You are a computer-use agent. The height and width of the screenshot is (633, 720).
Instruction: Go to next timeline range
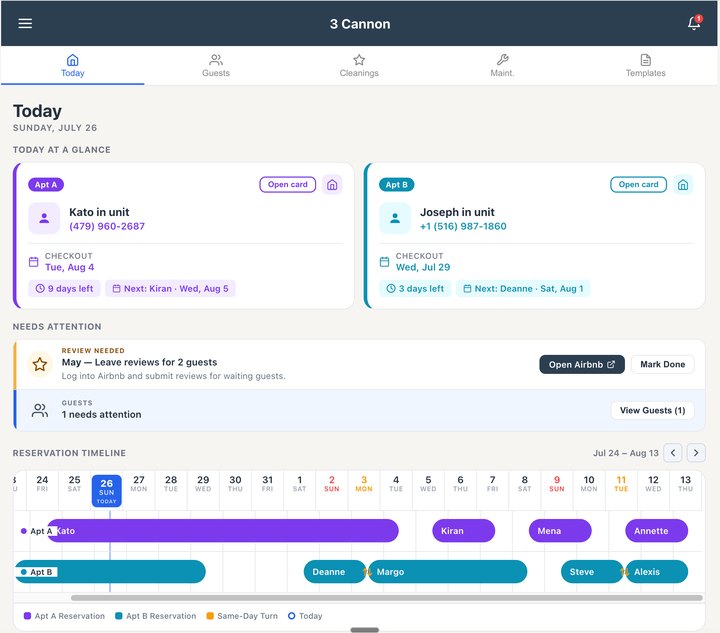click(696, 453)
